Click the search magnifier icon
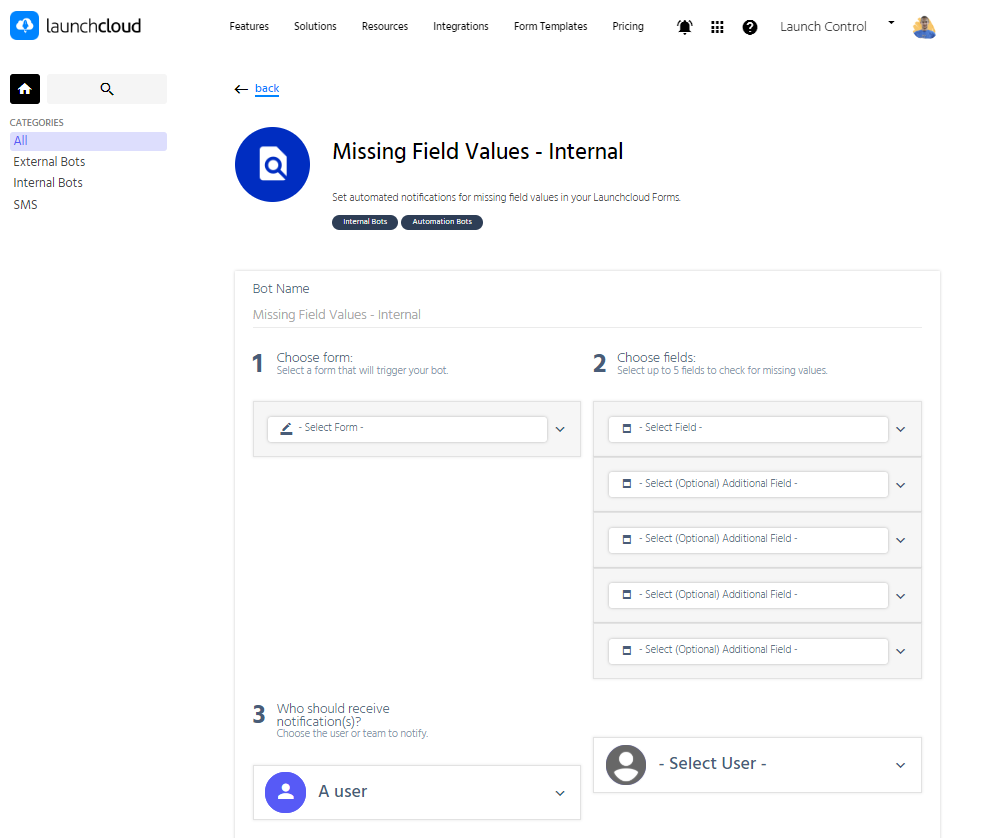 107,89
